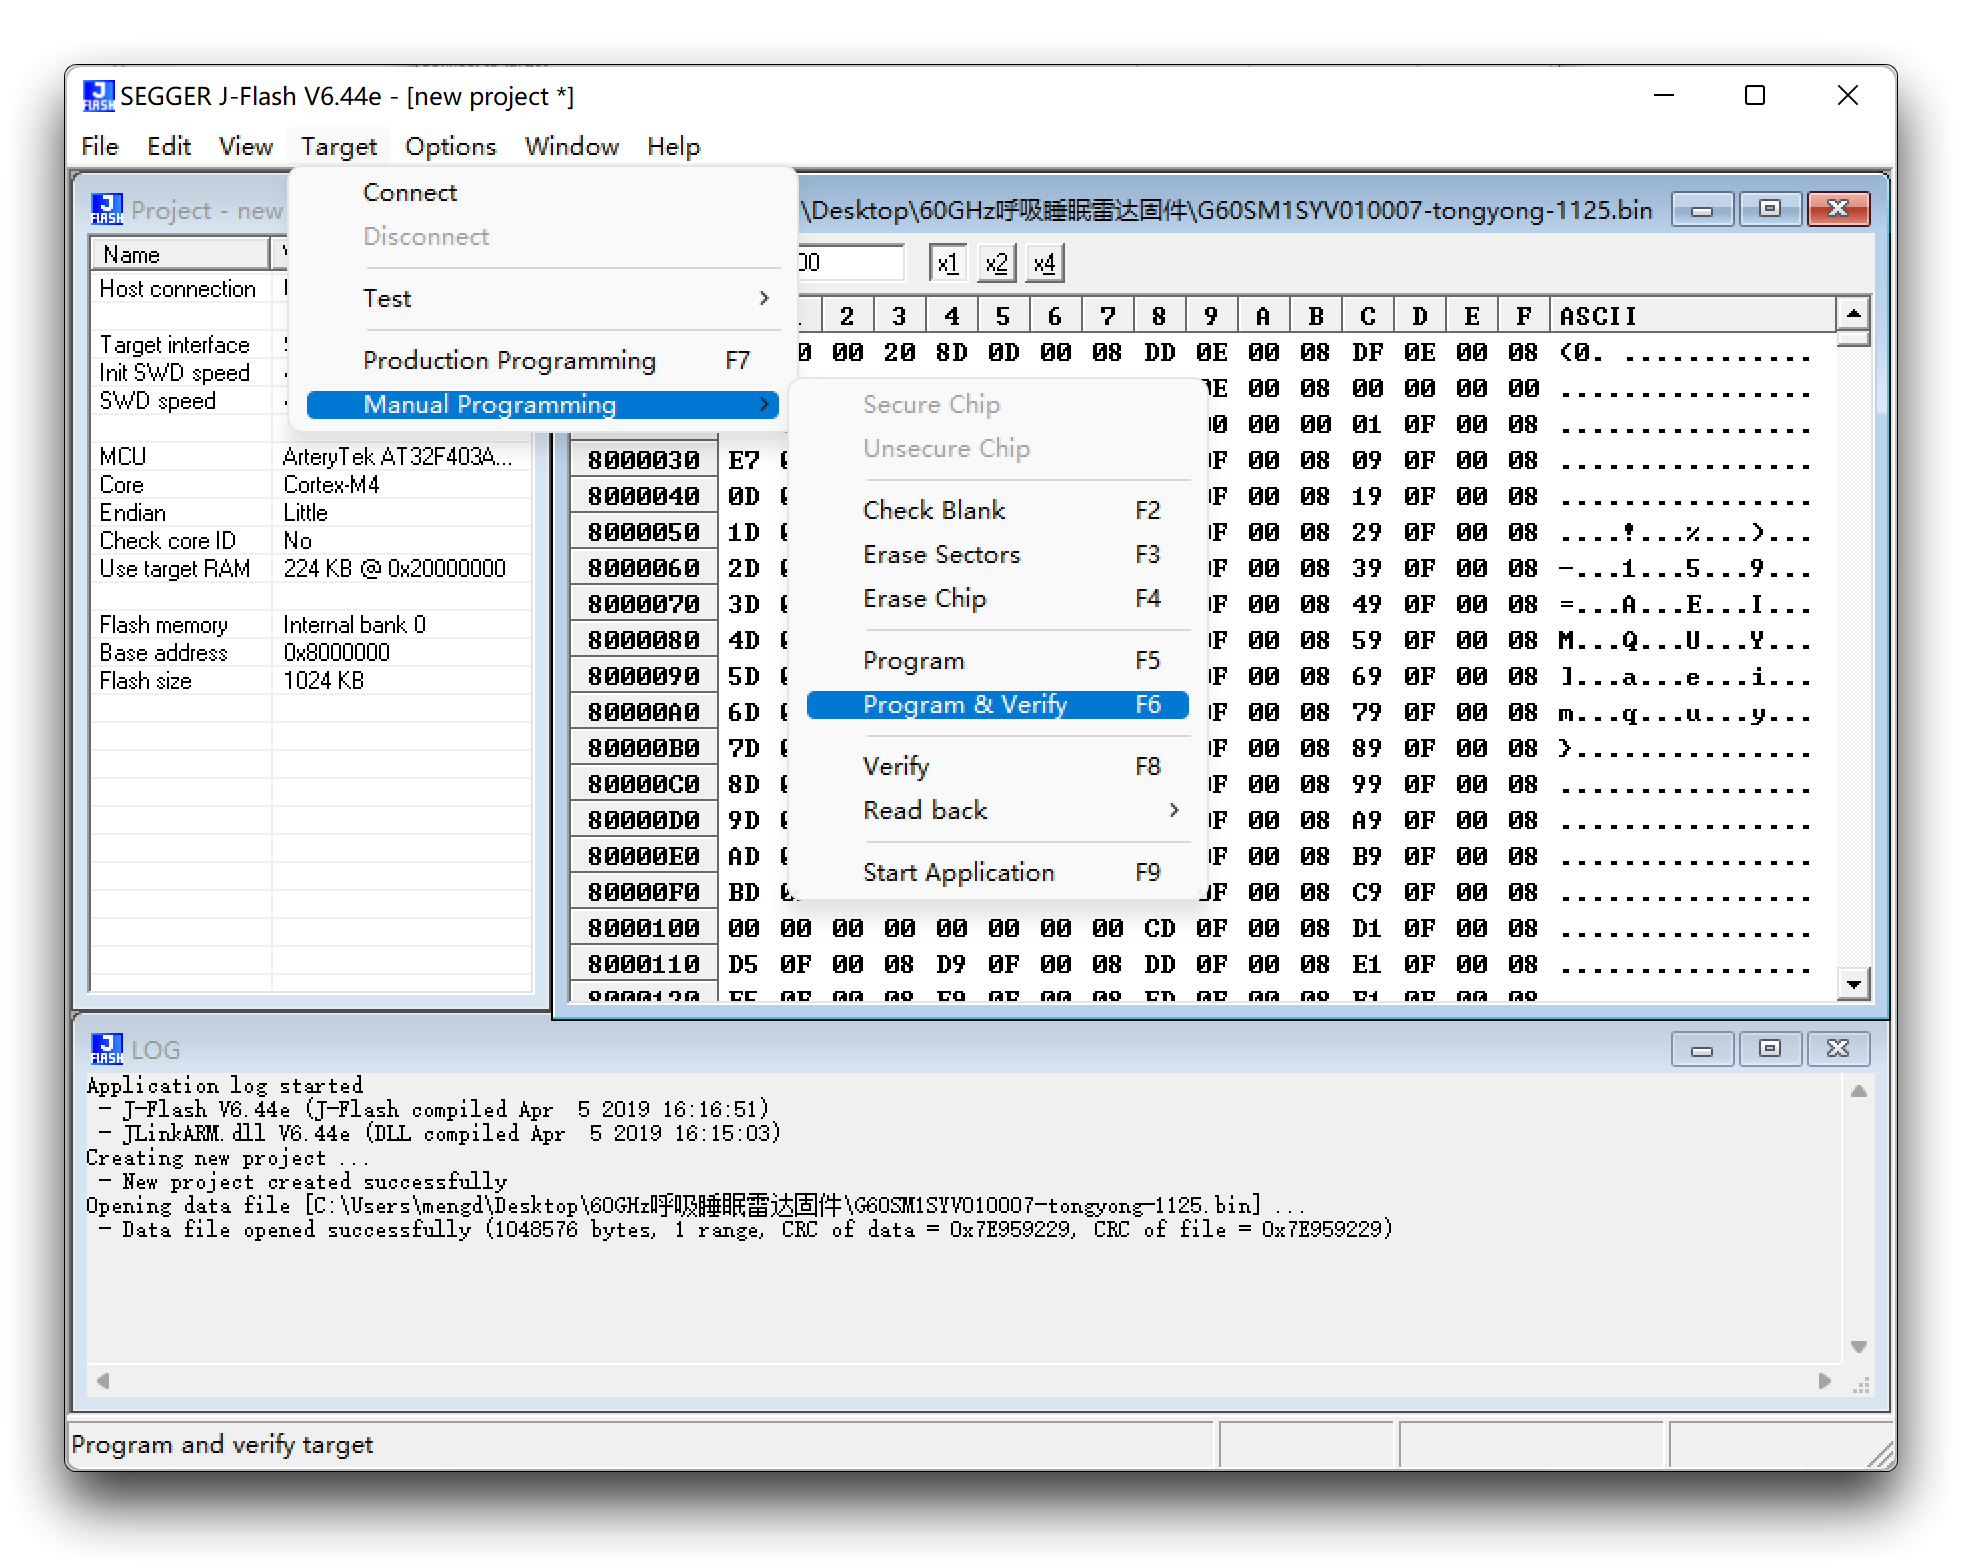The image size is (1962, 1568).
Task: Click the LOG window J-Flash icon
Action: pyautogui.click(x=106, y=1049)
